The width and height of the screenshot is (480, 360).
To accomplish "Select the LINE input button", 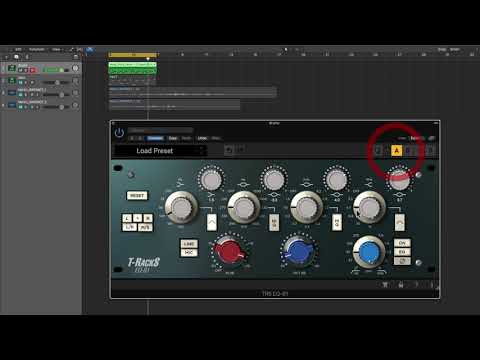I will point(189,244).
